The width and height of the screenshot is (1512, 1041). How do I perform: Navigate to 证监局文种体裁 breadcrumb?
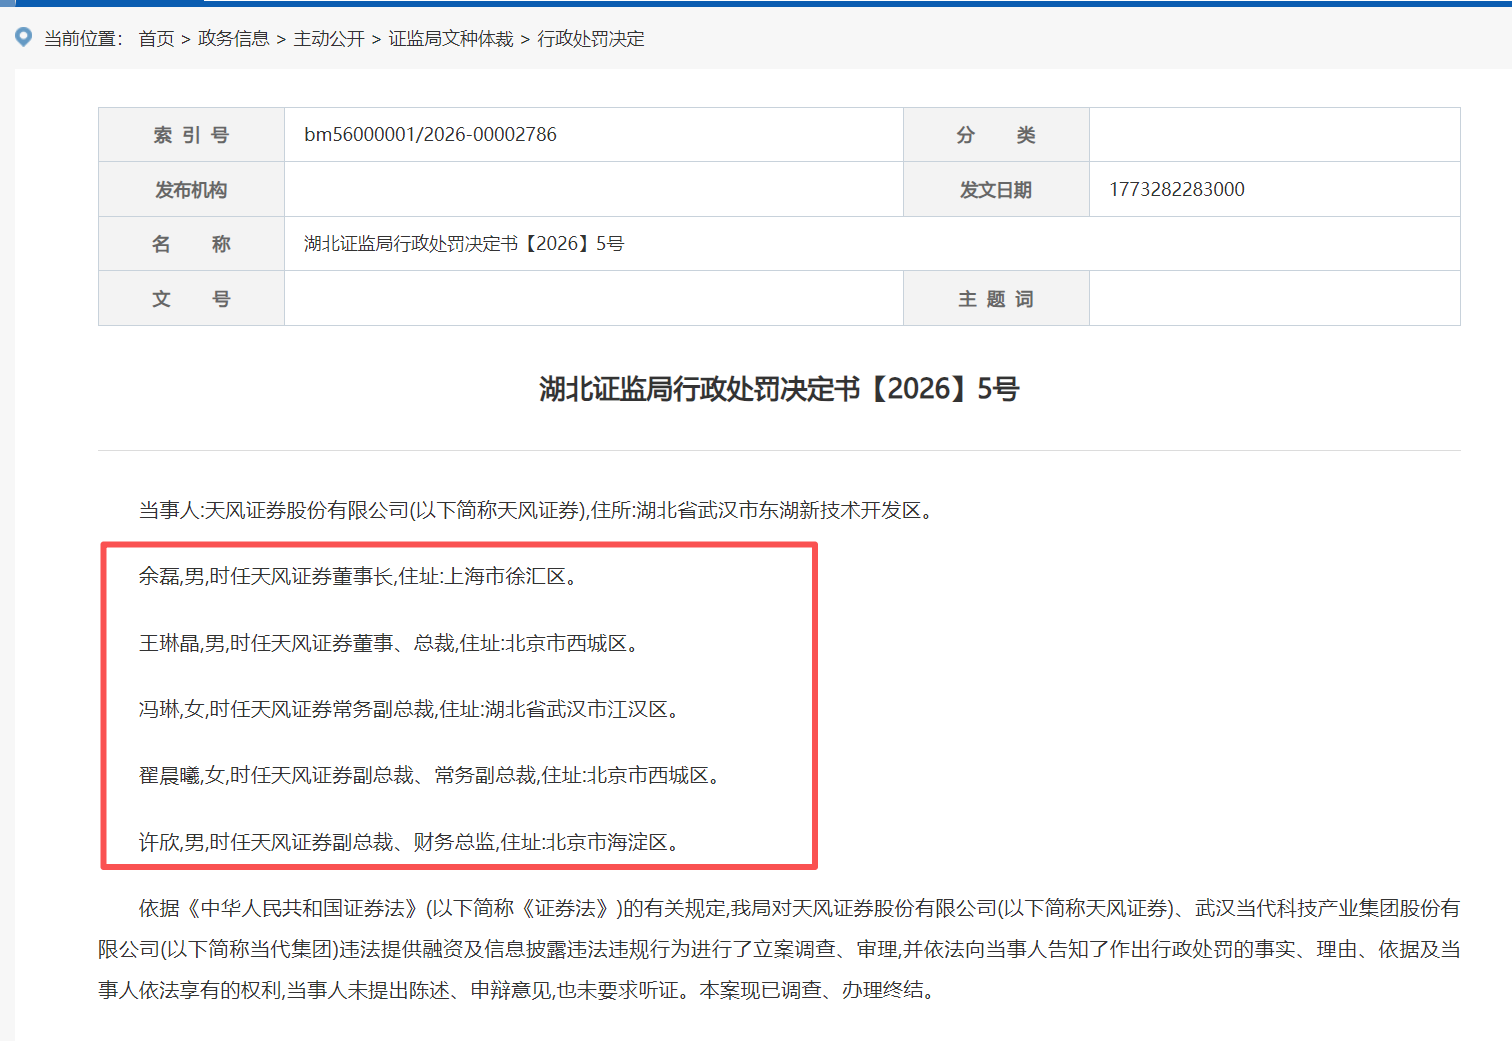point(451,39)
